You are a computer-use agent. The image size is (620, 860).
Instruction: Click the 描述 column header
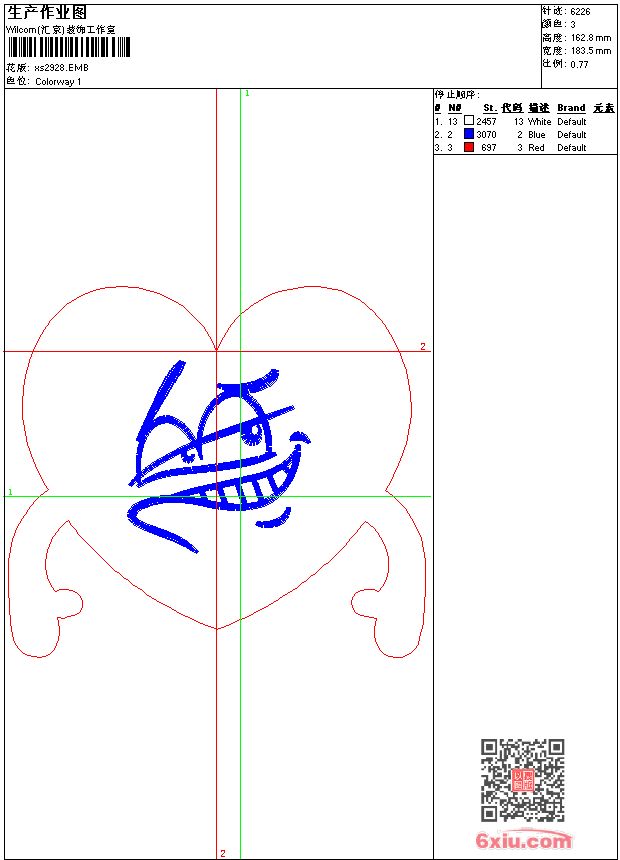pos(539,108)
